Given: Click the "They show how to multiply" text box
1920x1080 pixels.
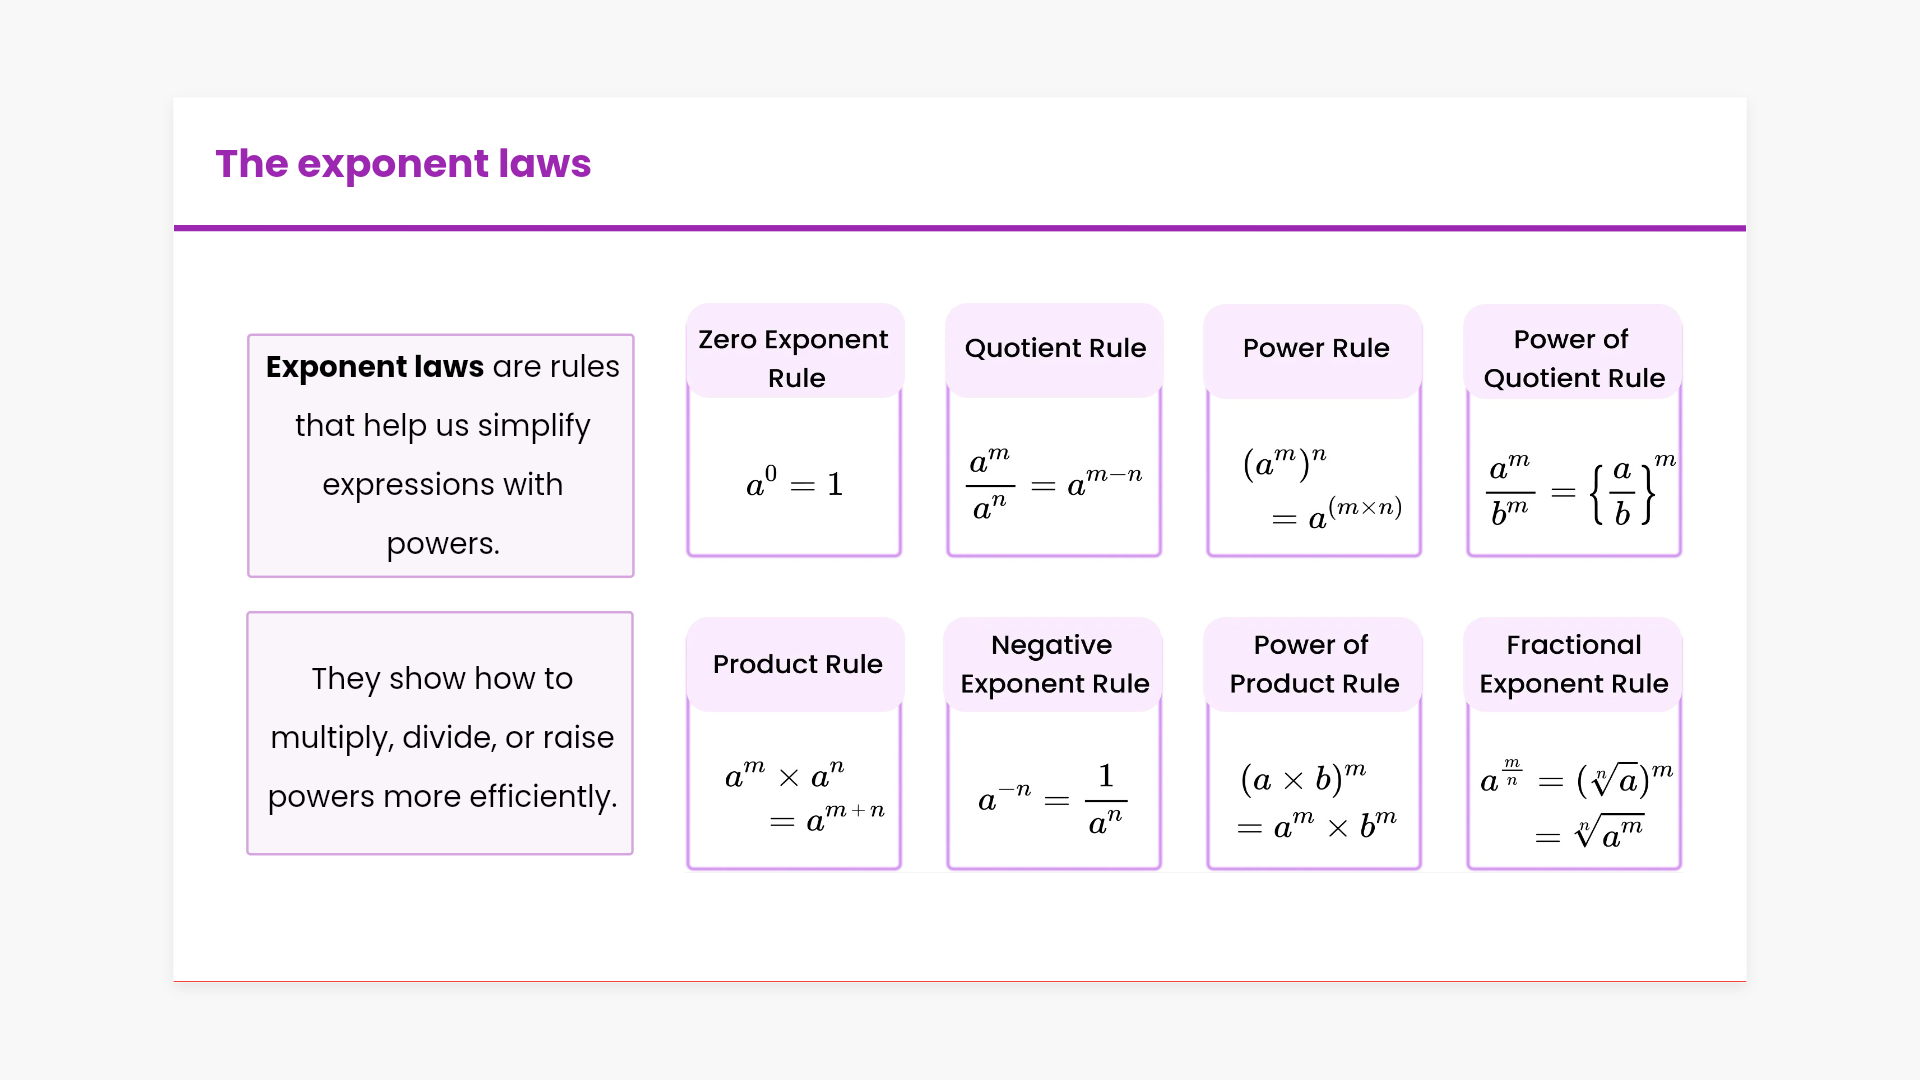Looking at the screenshot, I should (x=441, y=734).
